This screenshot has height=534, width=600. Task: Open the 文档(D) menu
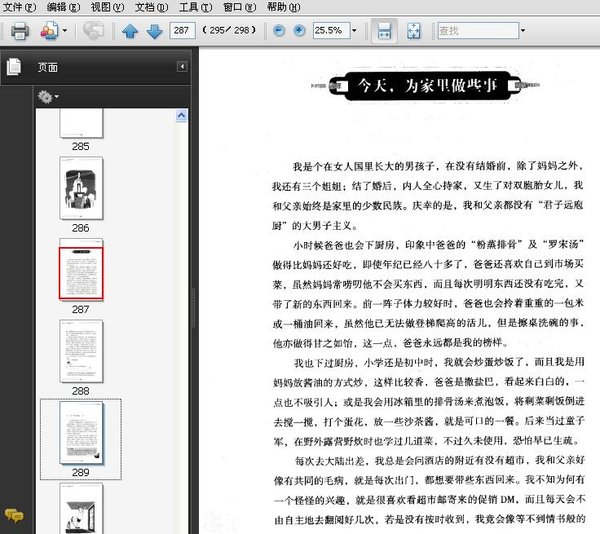[152, 7]
